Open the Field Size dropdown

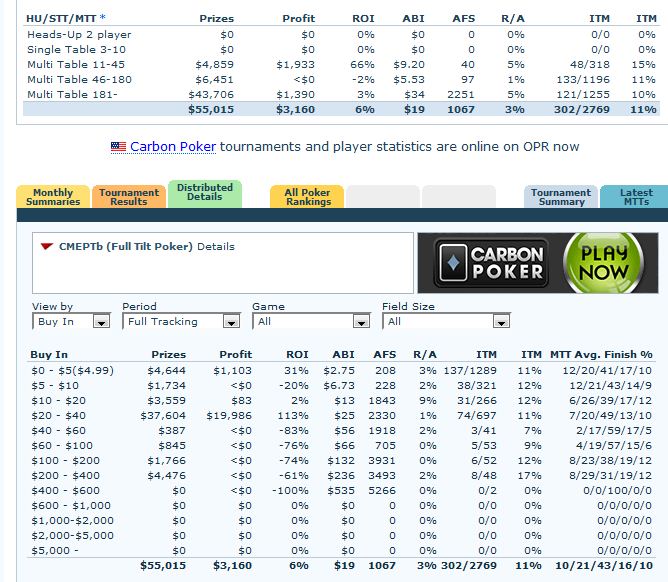[x=446, y=321]
